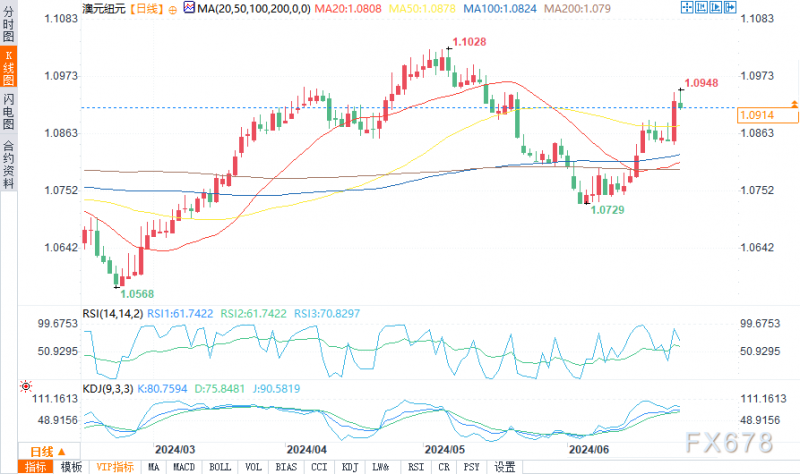Click the crosshair icon beside 日线 label
800x474 pixels.
coord(172,9)
